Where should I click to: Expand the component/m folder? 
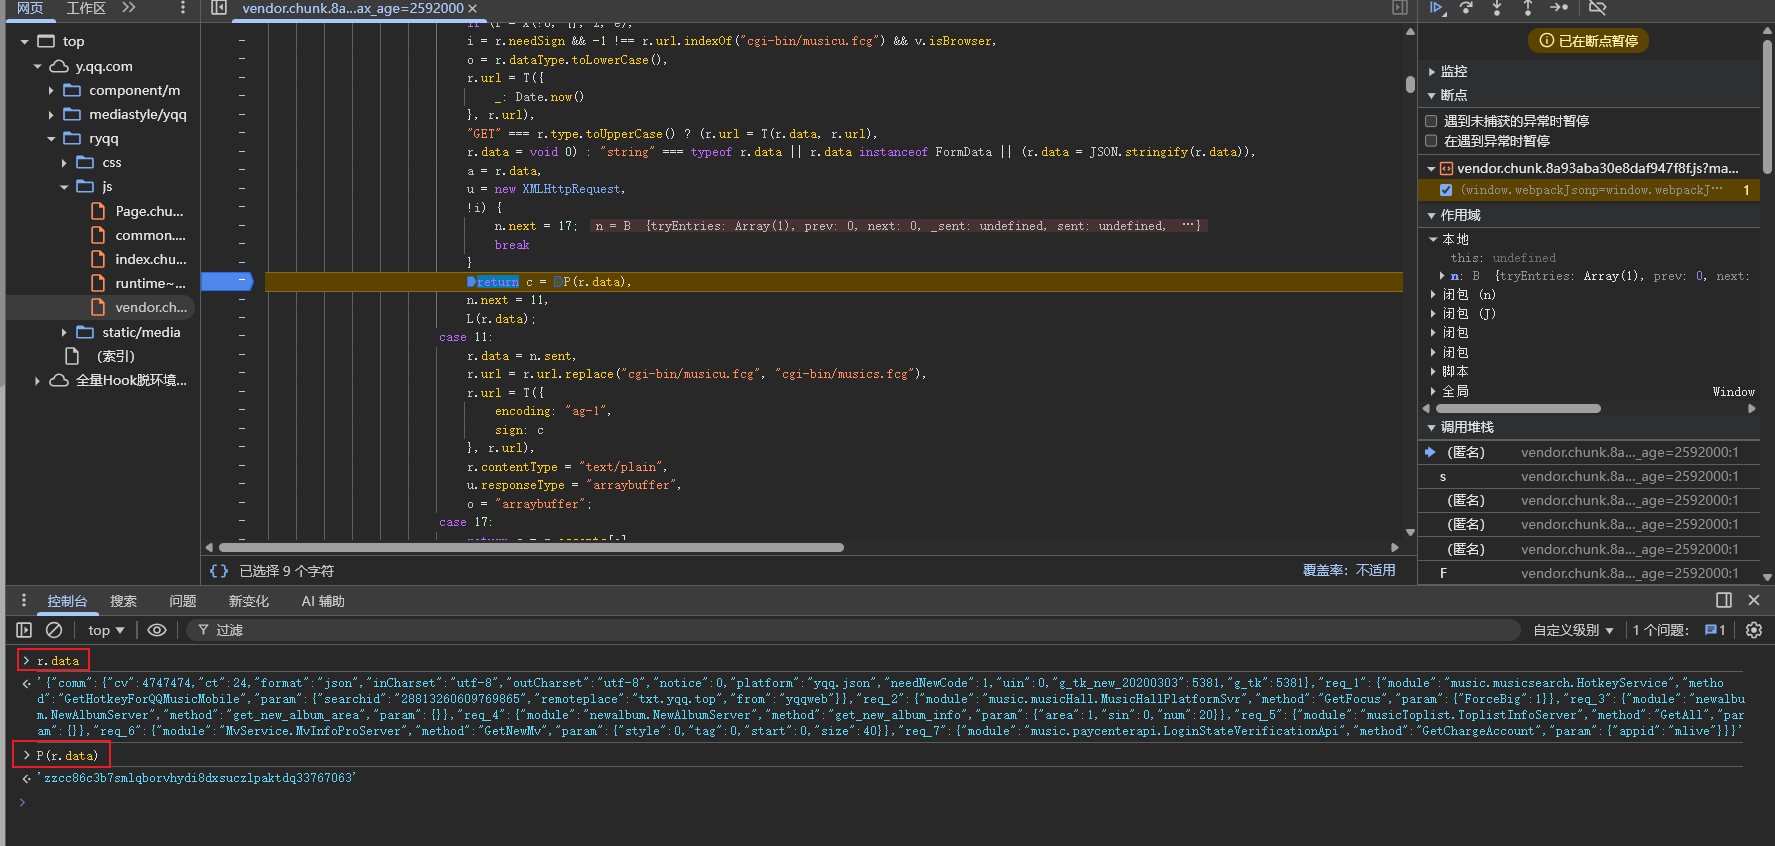[x=51, y=90]
